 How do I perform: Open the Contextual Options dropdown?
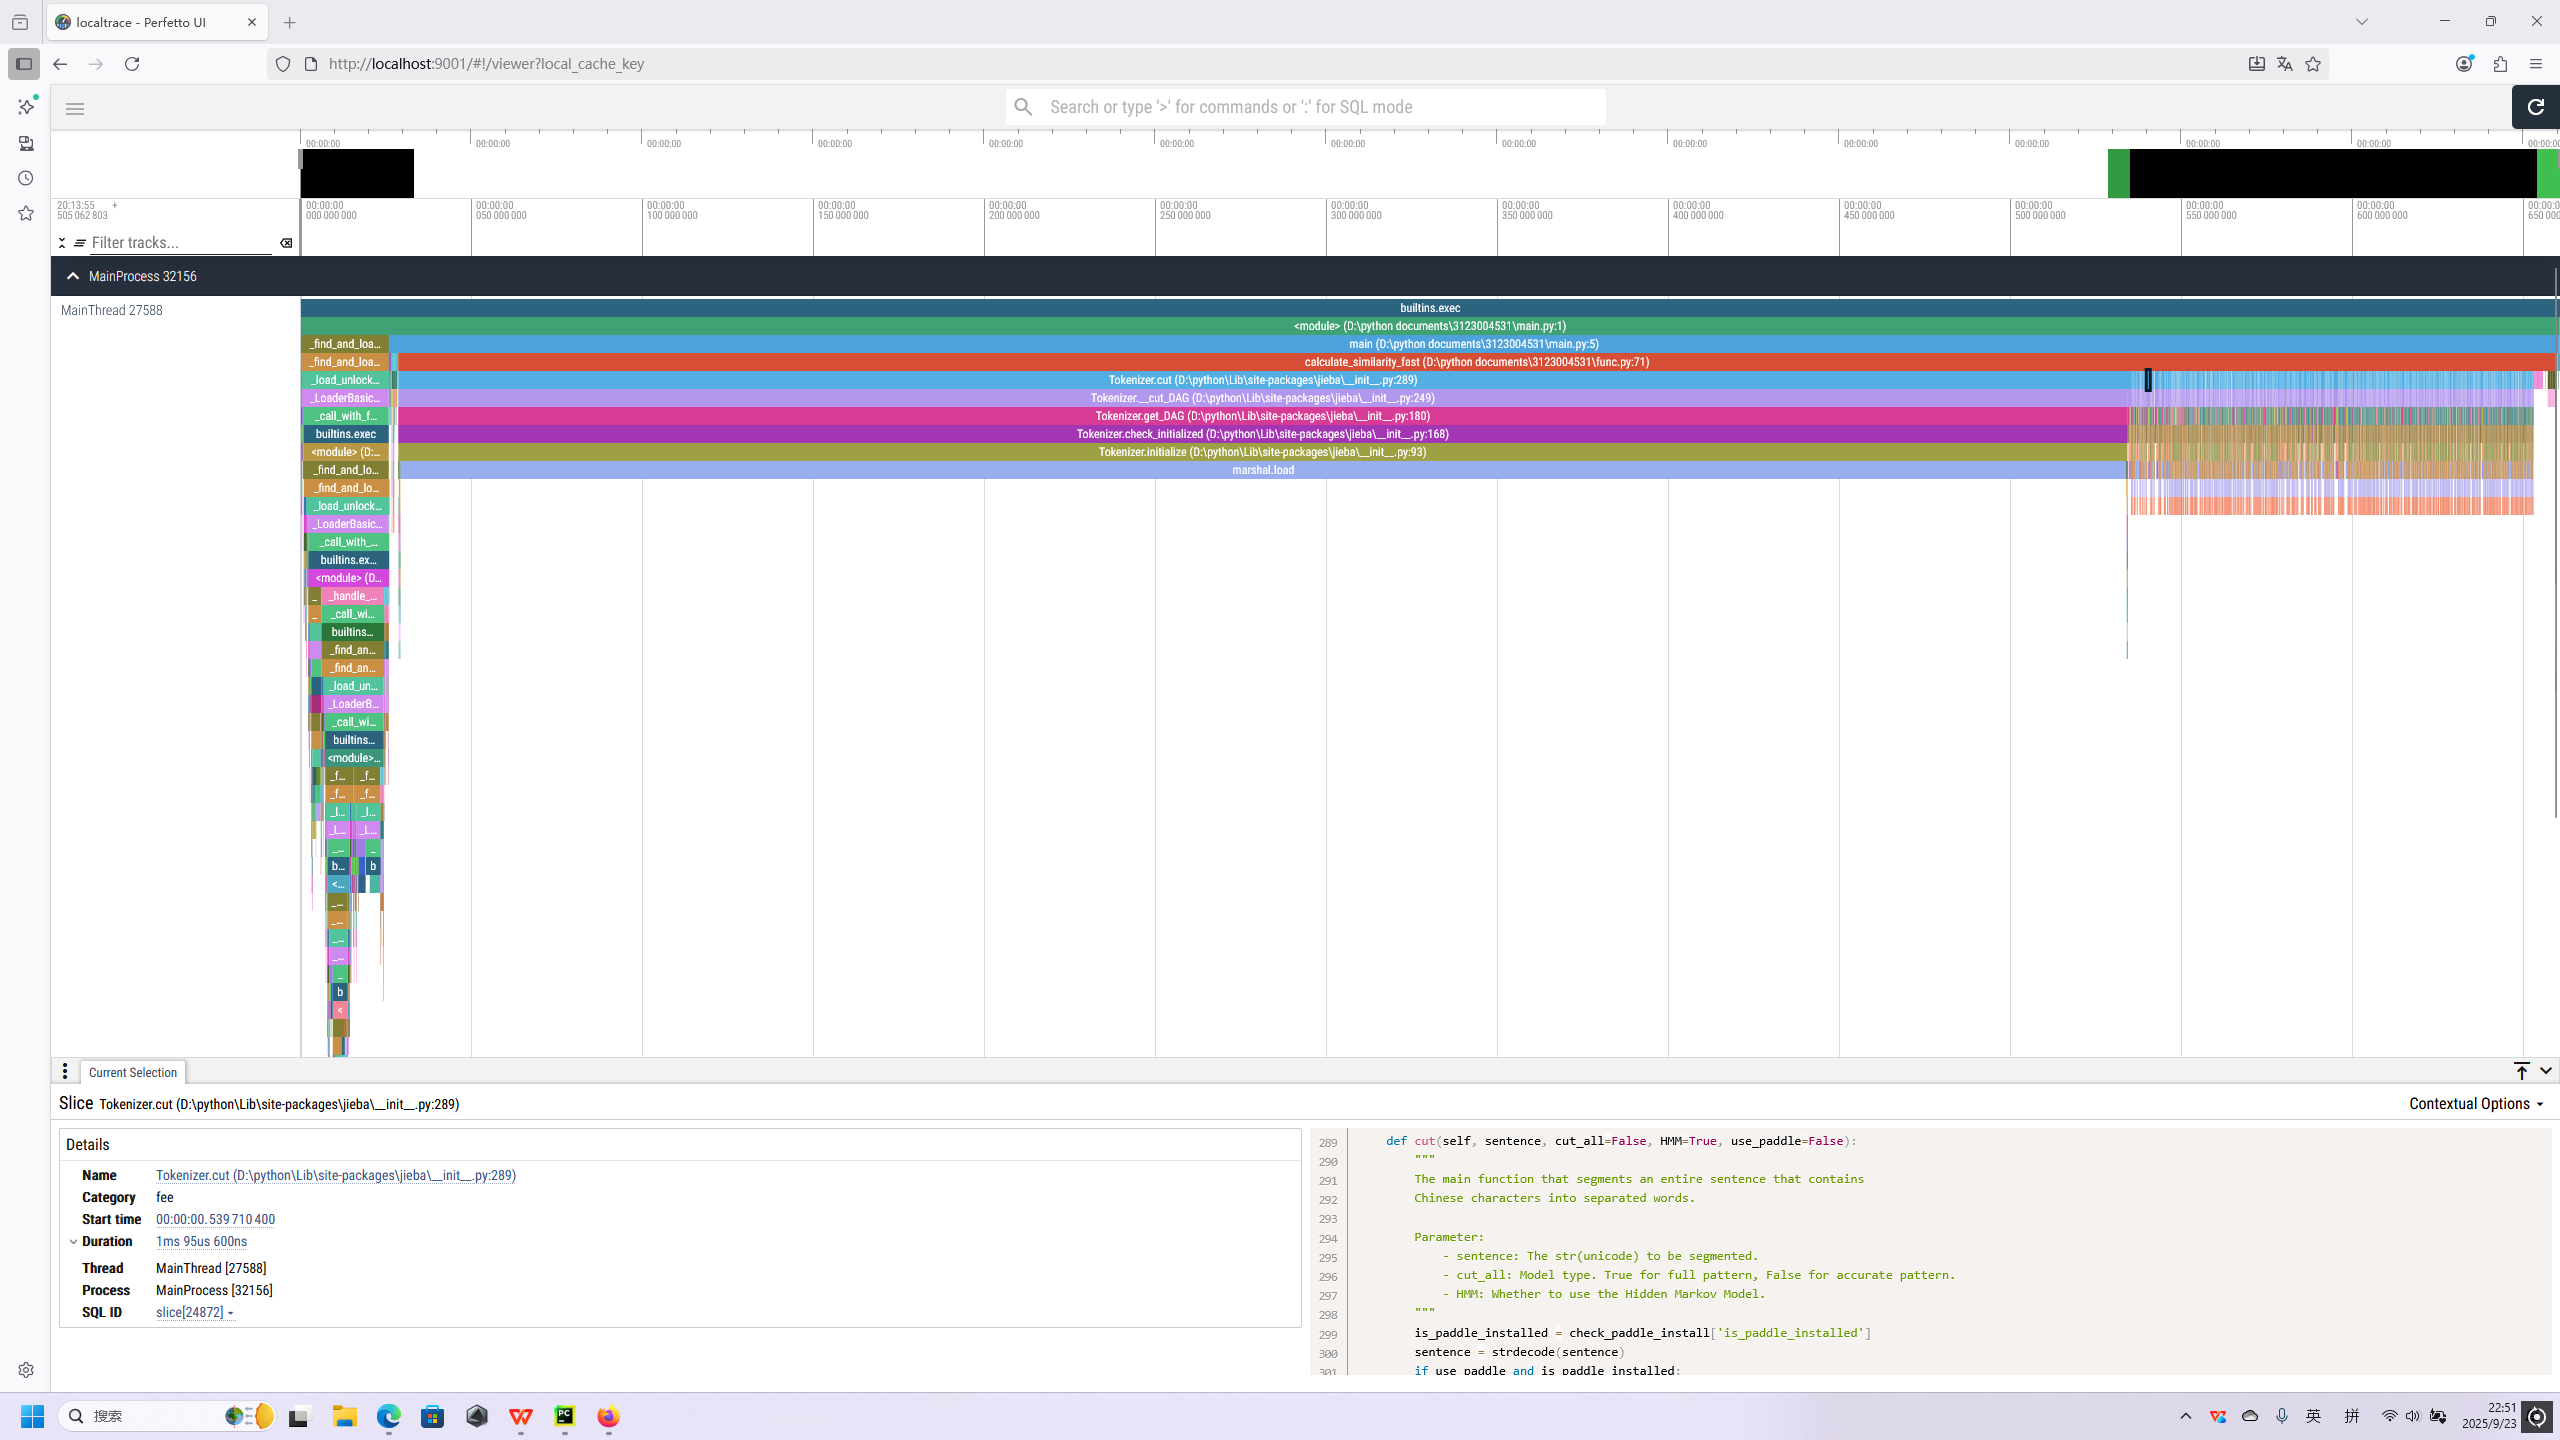[x=2475, y=1104]
